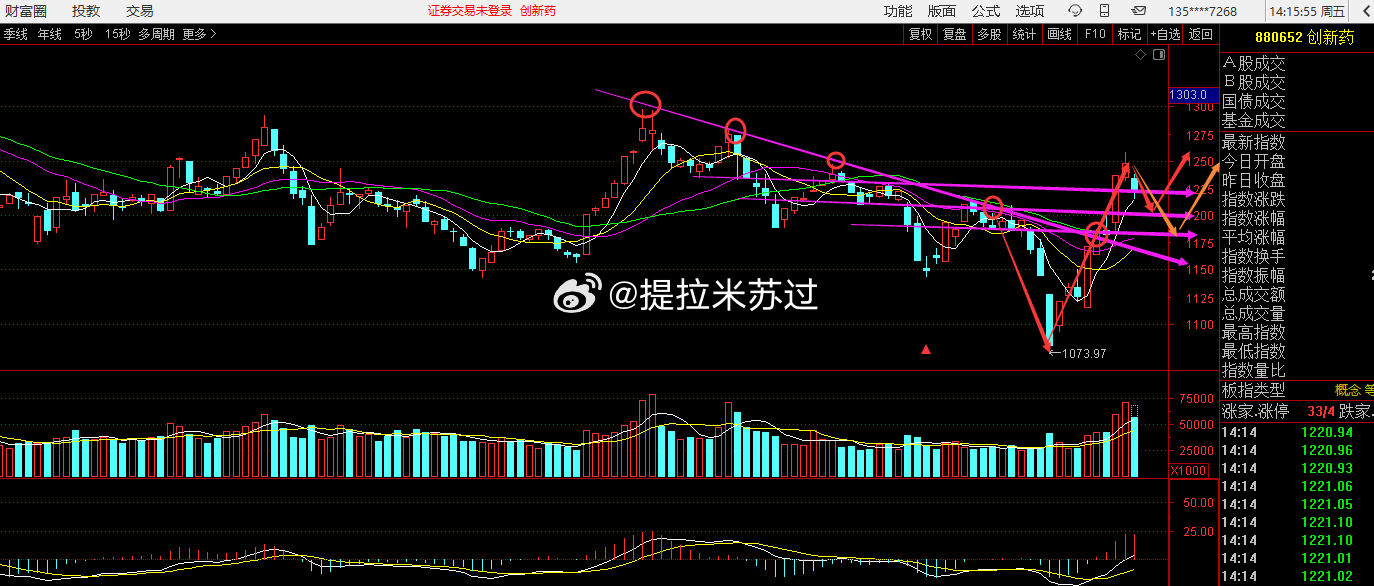Click the red triangle marker below the chart

click(x=926, y=349)
